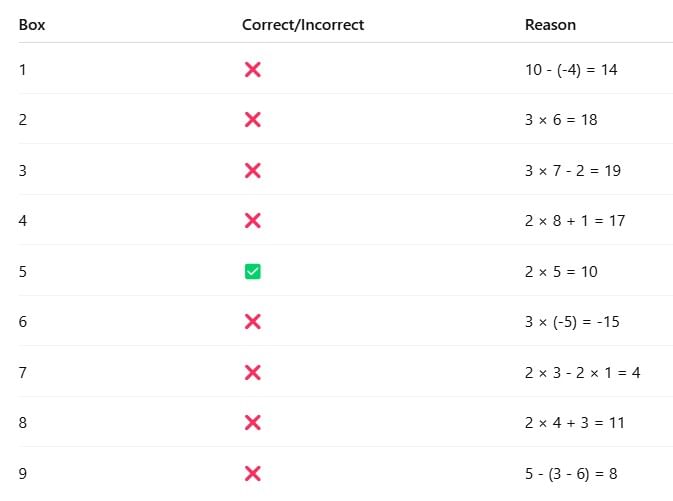Click the red X icon for Box 2
This screenshot has width=673, height=501.
tap(252, 120)
